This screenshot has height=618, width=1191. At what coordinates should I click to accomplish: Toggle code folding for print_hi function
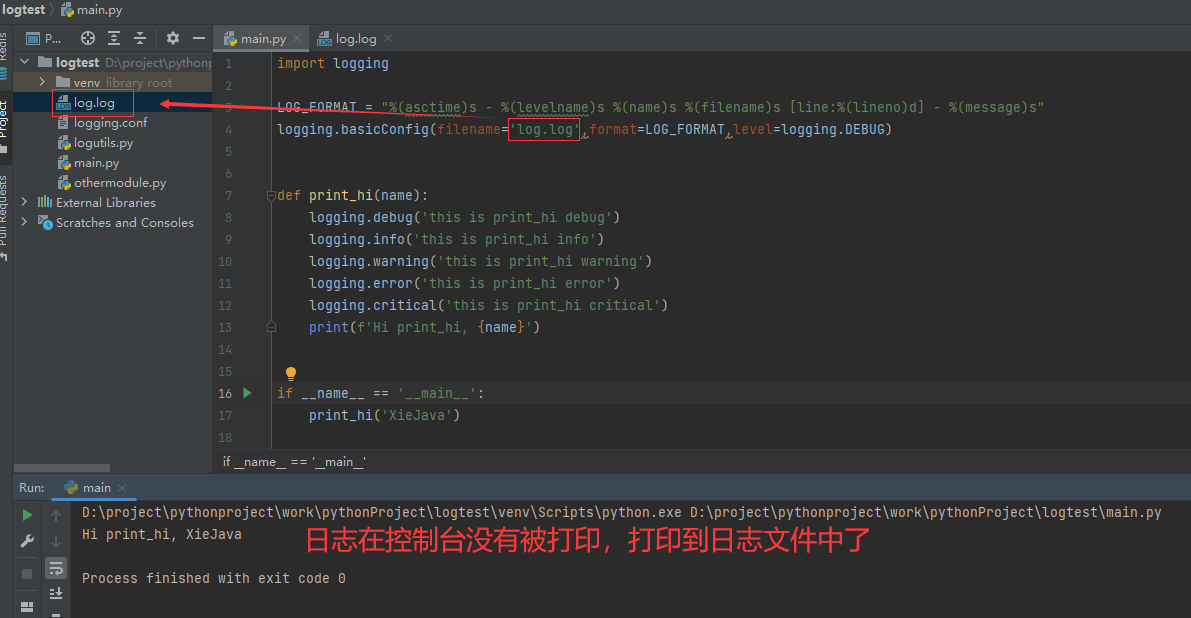[x=271, y=196]
